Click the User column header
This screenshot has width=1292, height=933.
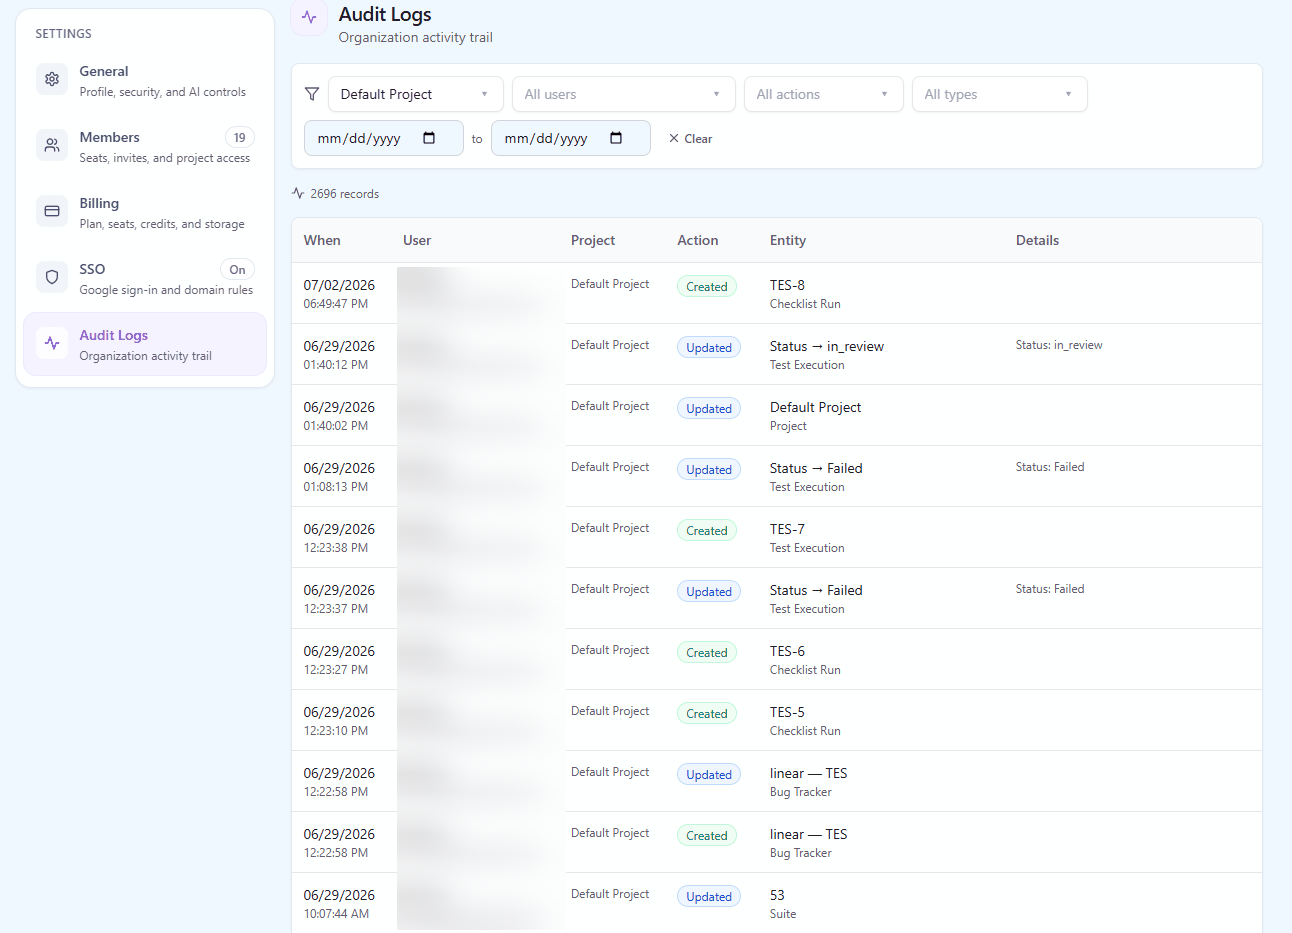[417, 240]
